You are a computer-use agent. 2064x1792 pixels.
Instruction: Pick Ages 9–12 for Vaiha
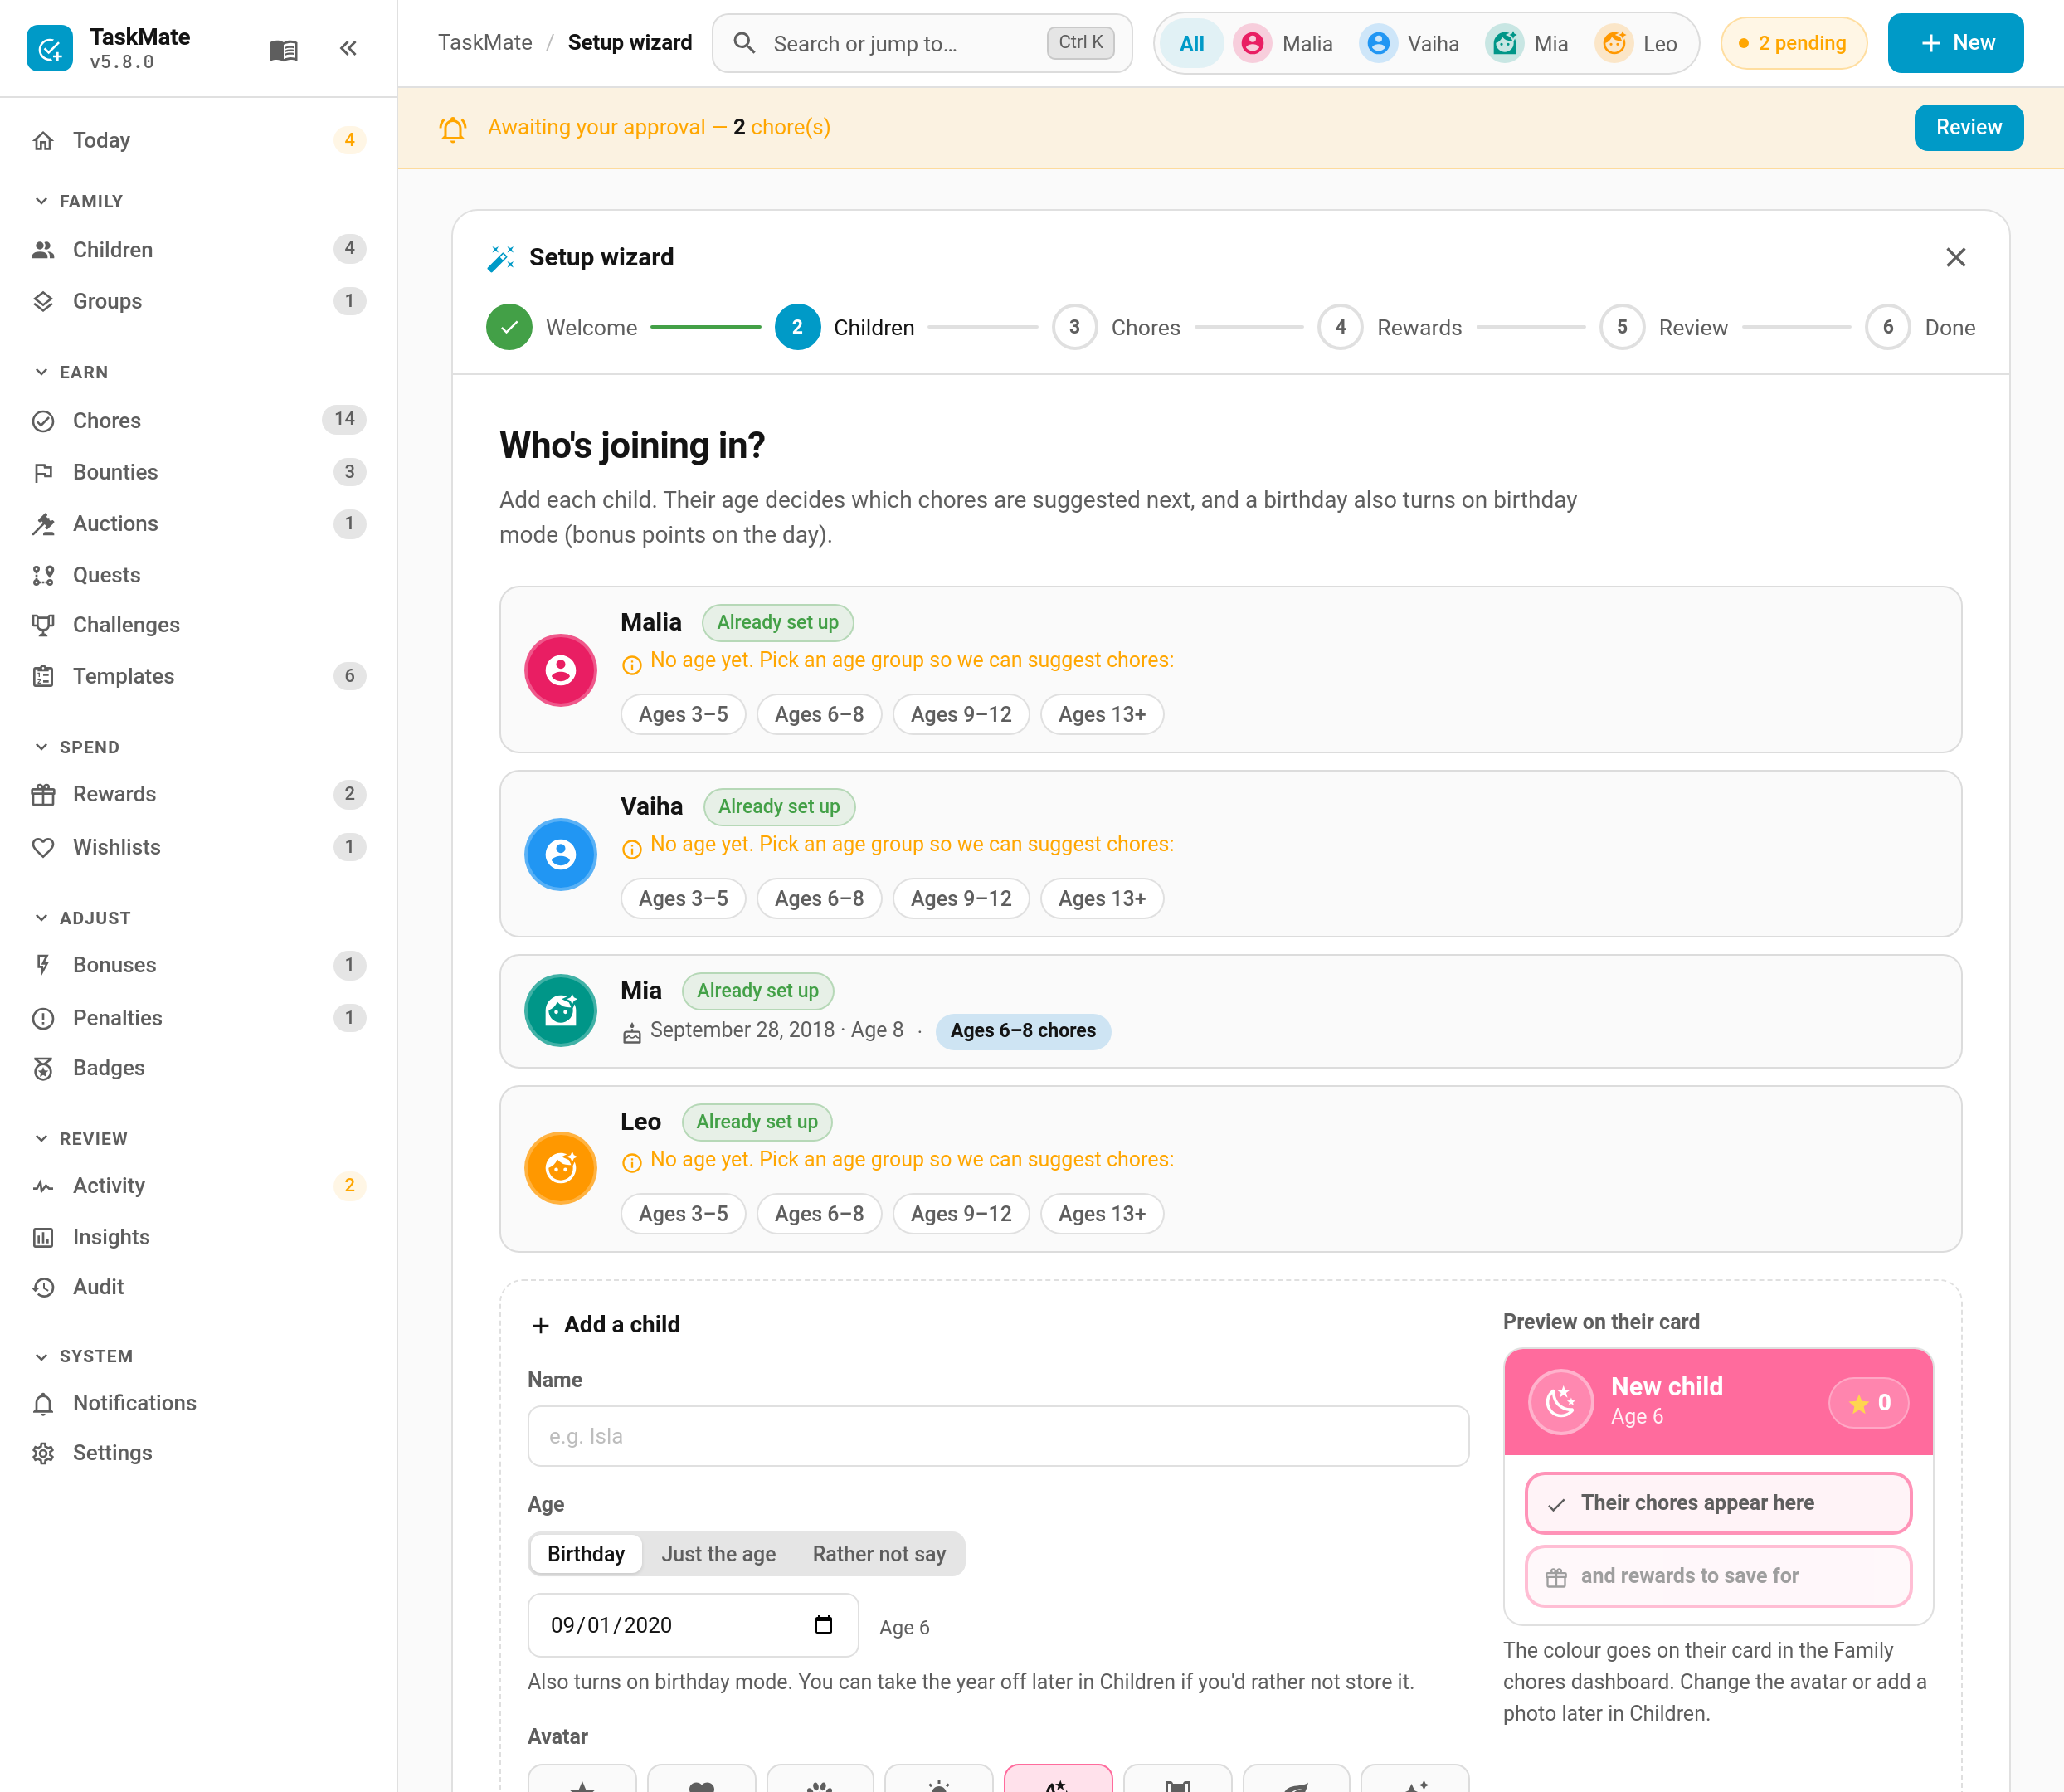coord(961,898)
